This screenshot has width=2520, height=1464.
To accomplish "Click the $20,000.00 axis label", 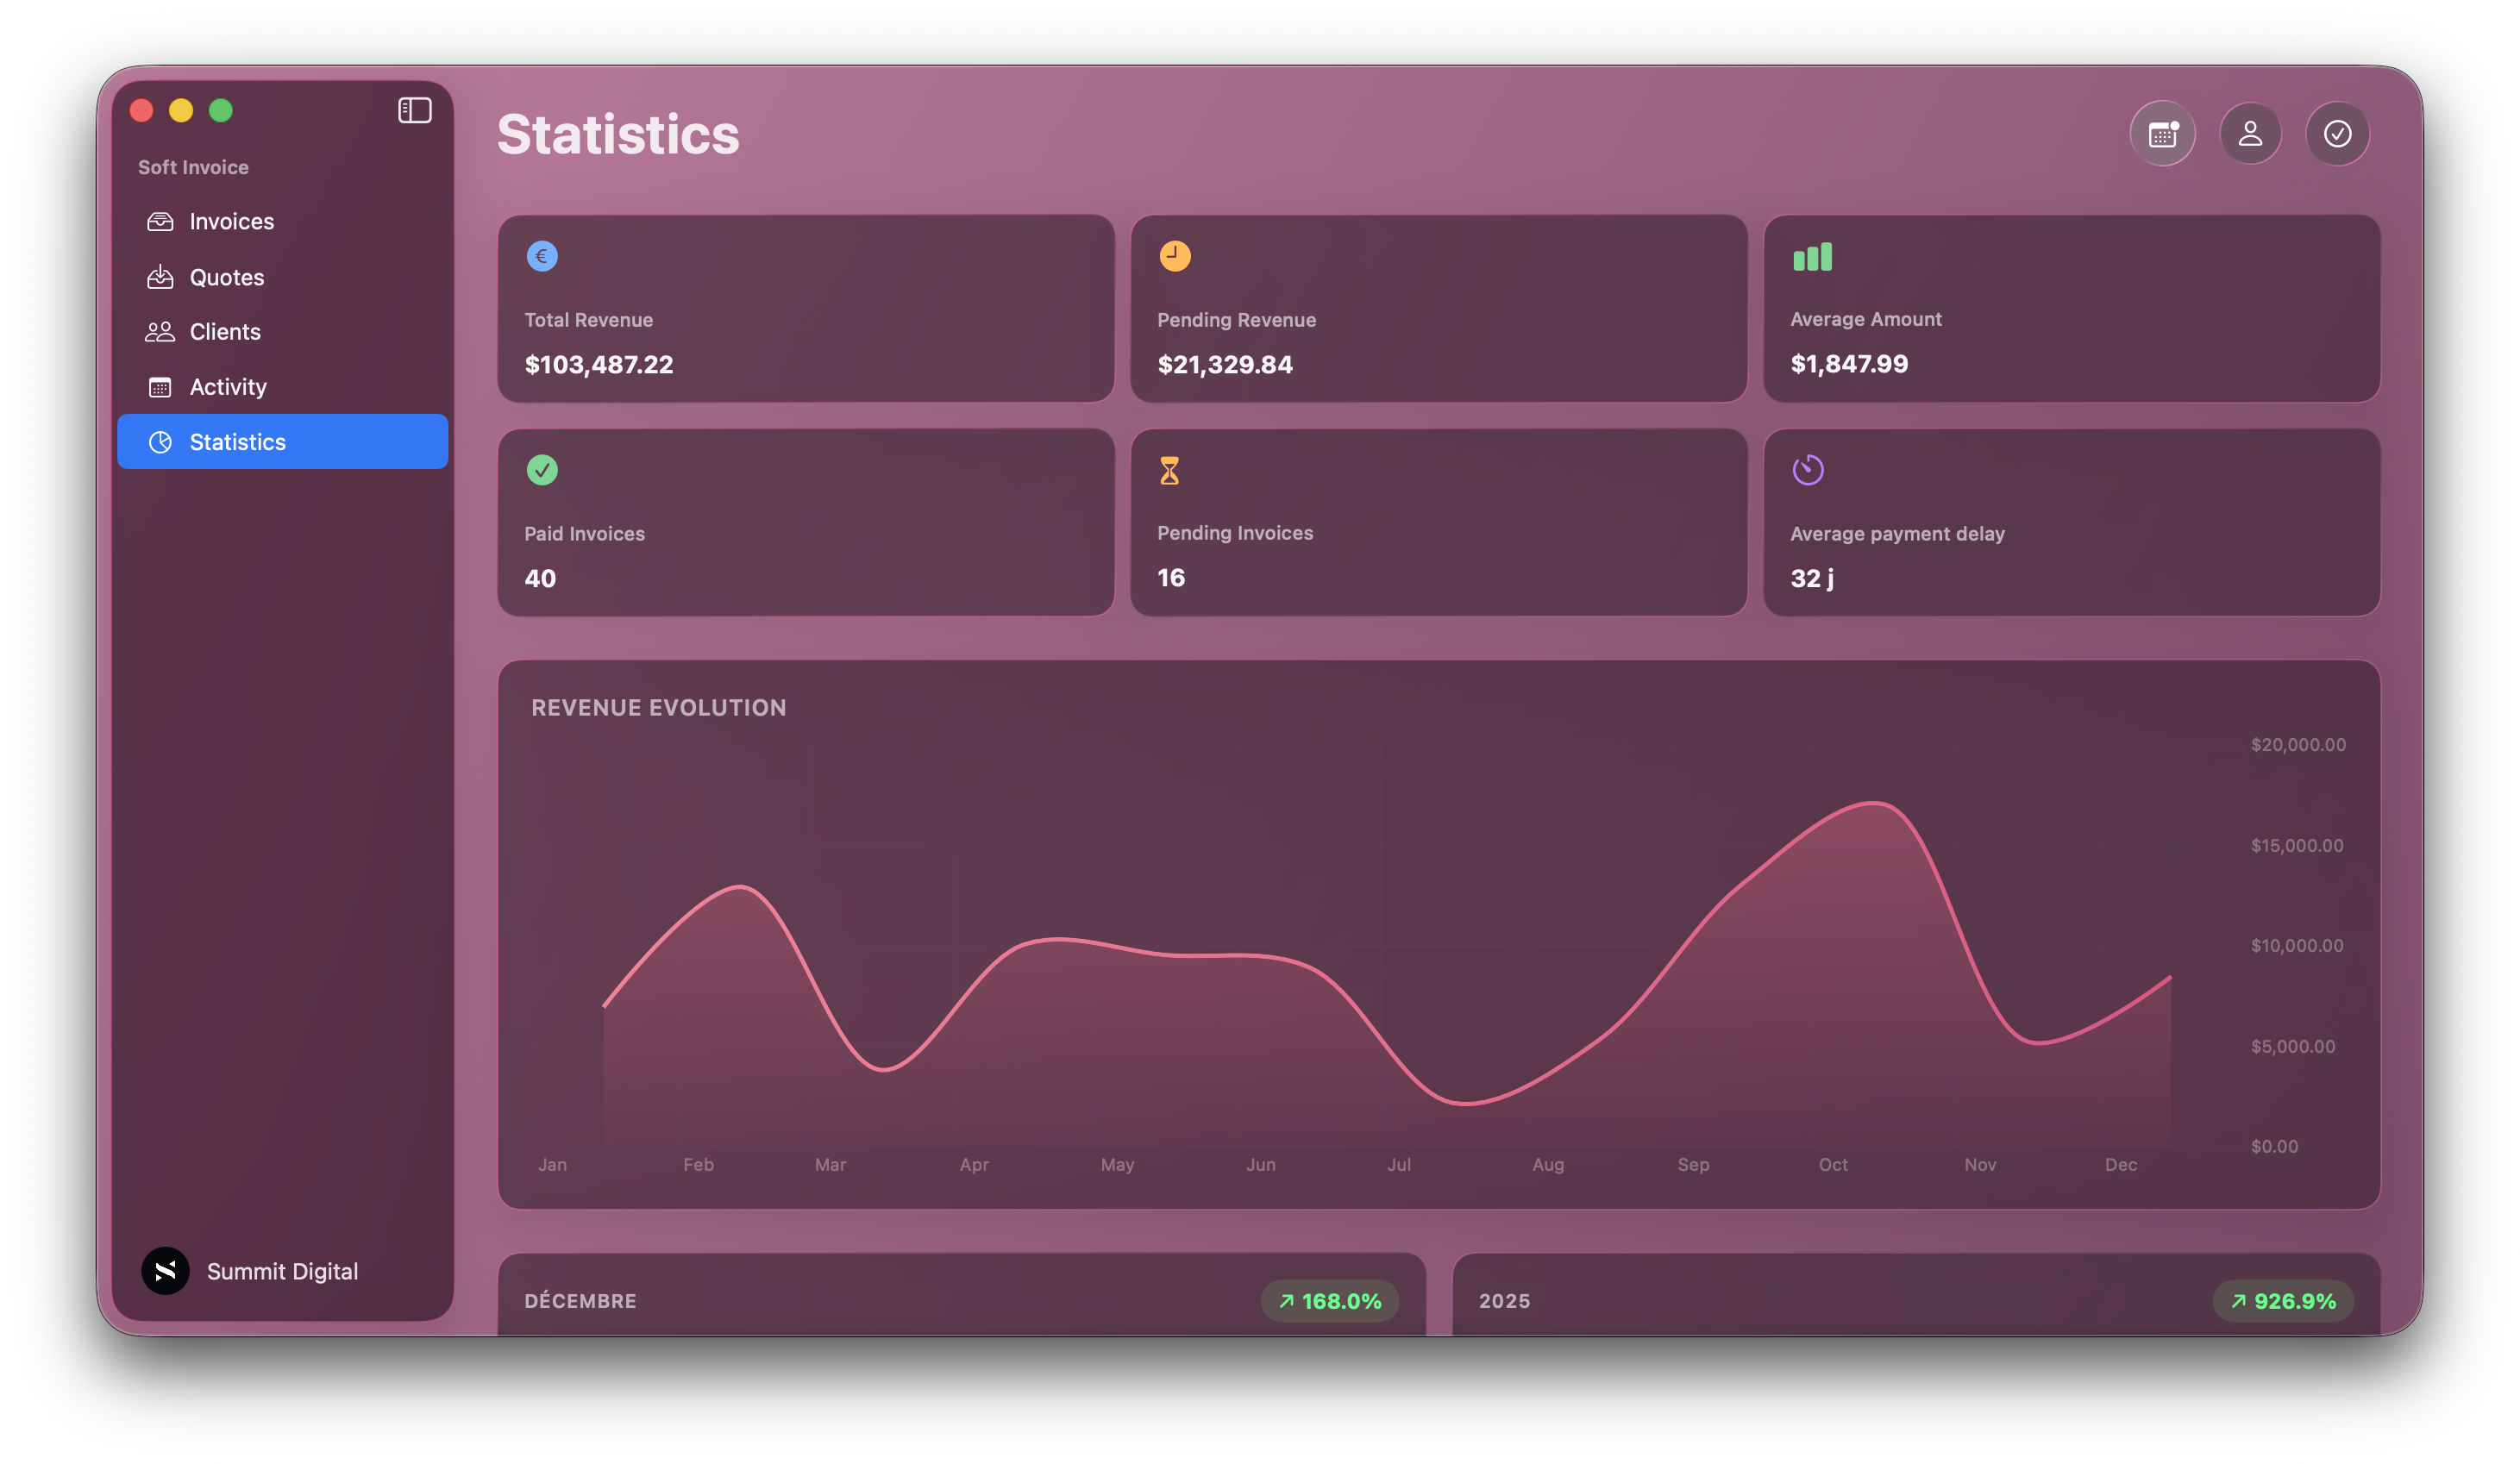I will coord(2298,745).
